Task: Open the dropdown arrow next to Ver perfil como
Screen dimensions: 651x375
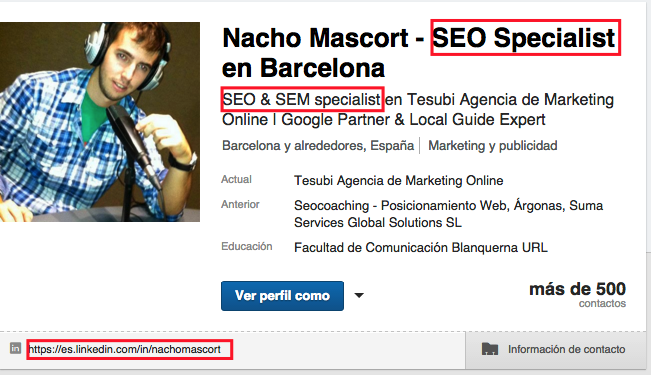Action: [x=359, y=296]
